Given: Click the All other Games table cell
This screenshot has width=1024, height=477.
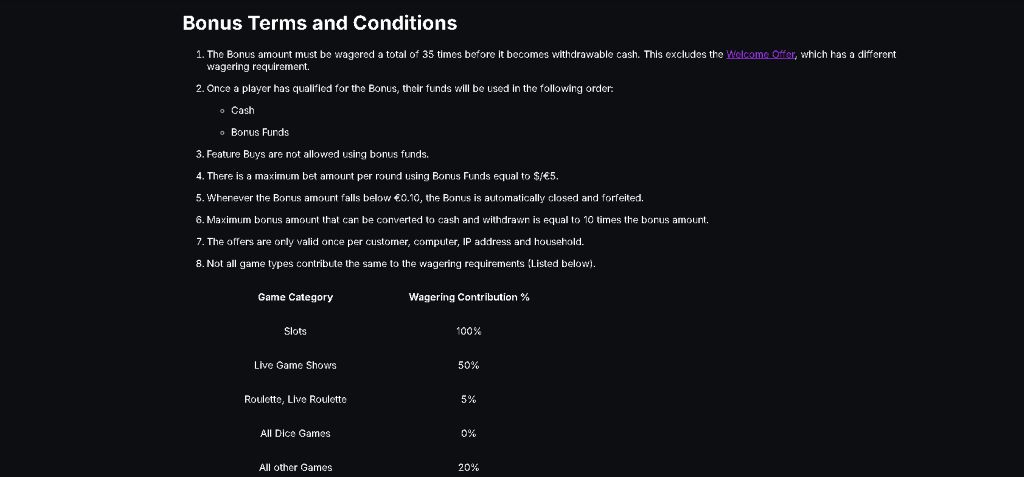Looking at the screenshot, I should click(295, 467).
